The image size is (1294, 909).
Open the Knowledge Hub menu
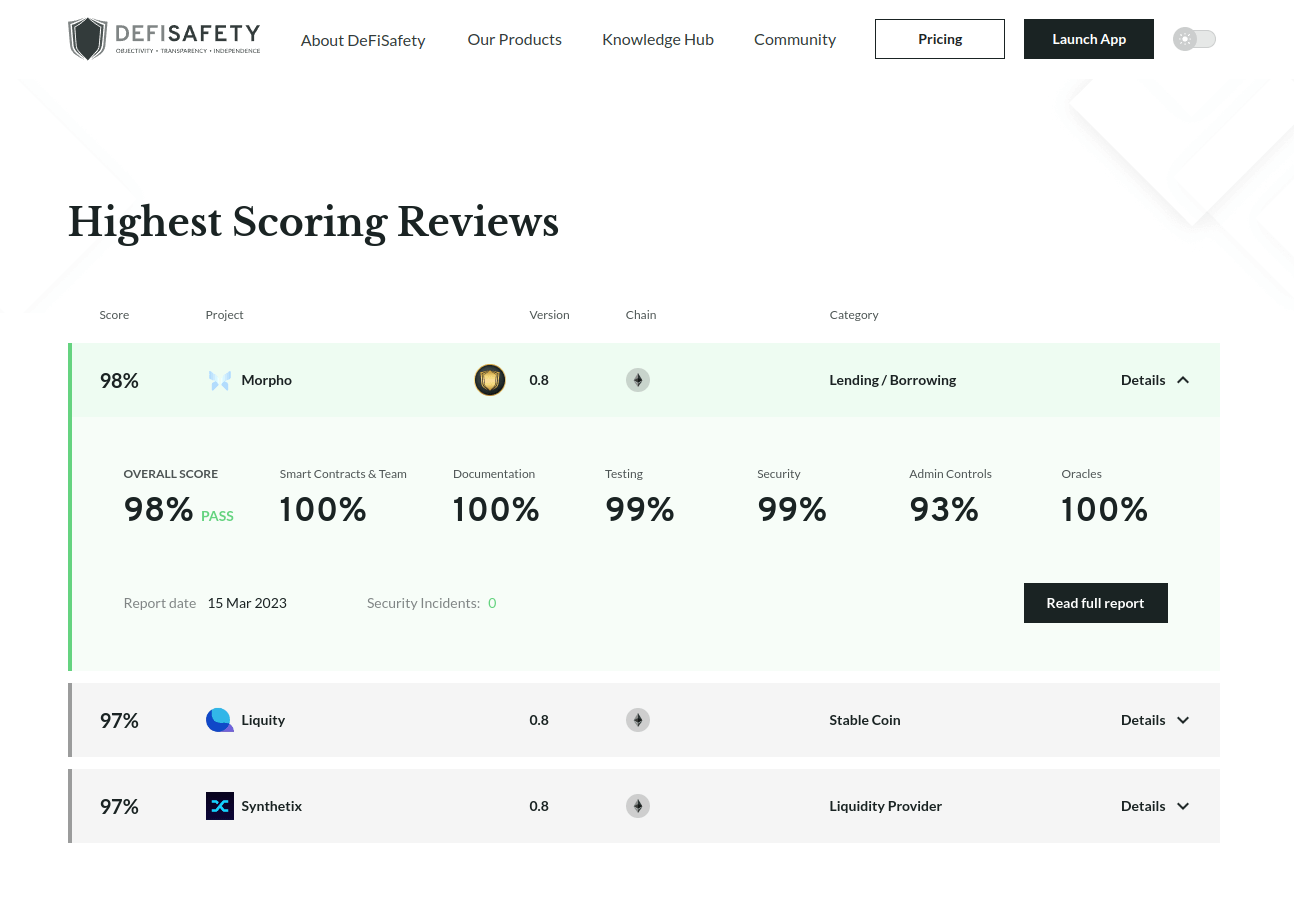tap(658, 40)
